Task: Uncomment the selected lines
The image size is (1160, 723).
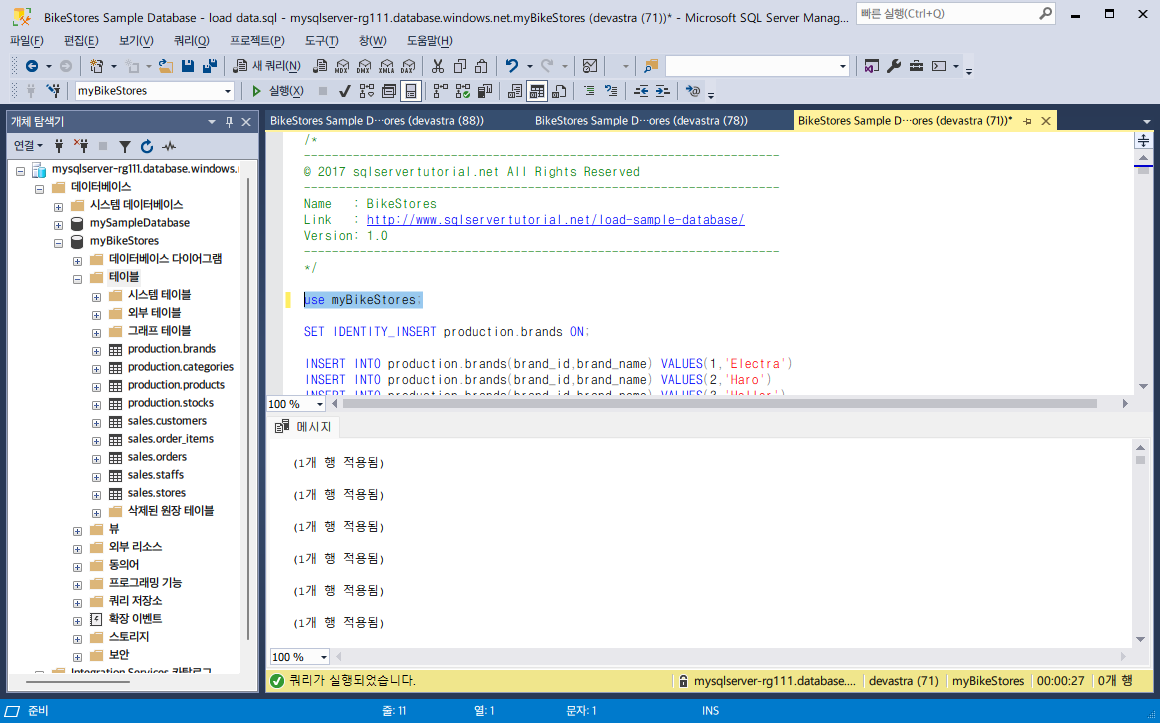Action: coord(611,91)
